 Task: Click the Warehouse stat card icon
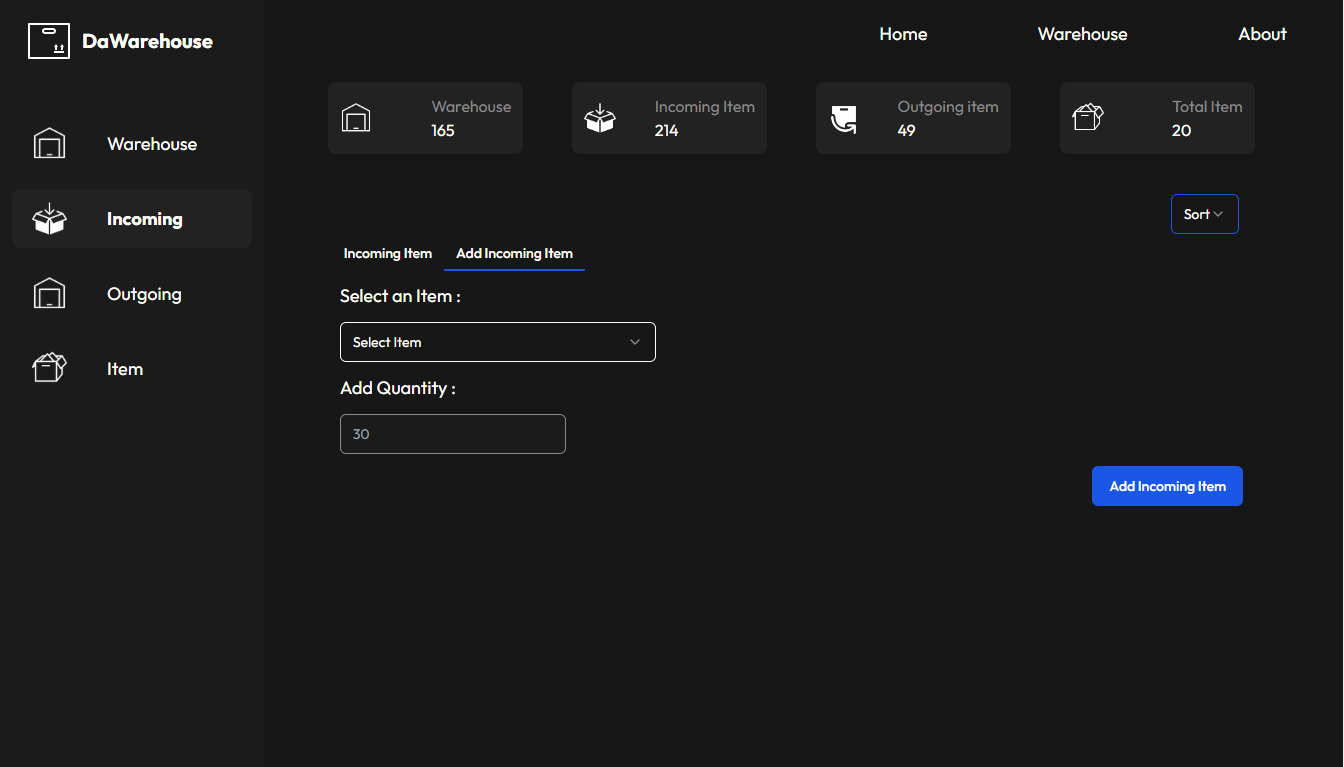point(356,118)
